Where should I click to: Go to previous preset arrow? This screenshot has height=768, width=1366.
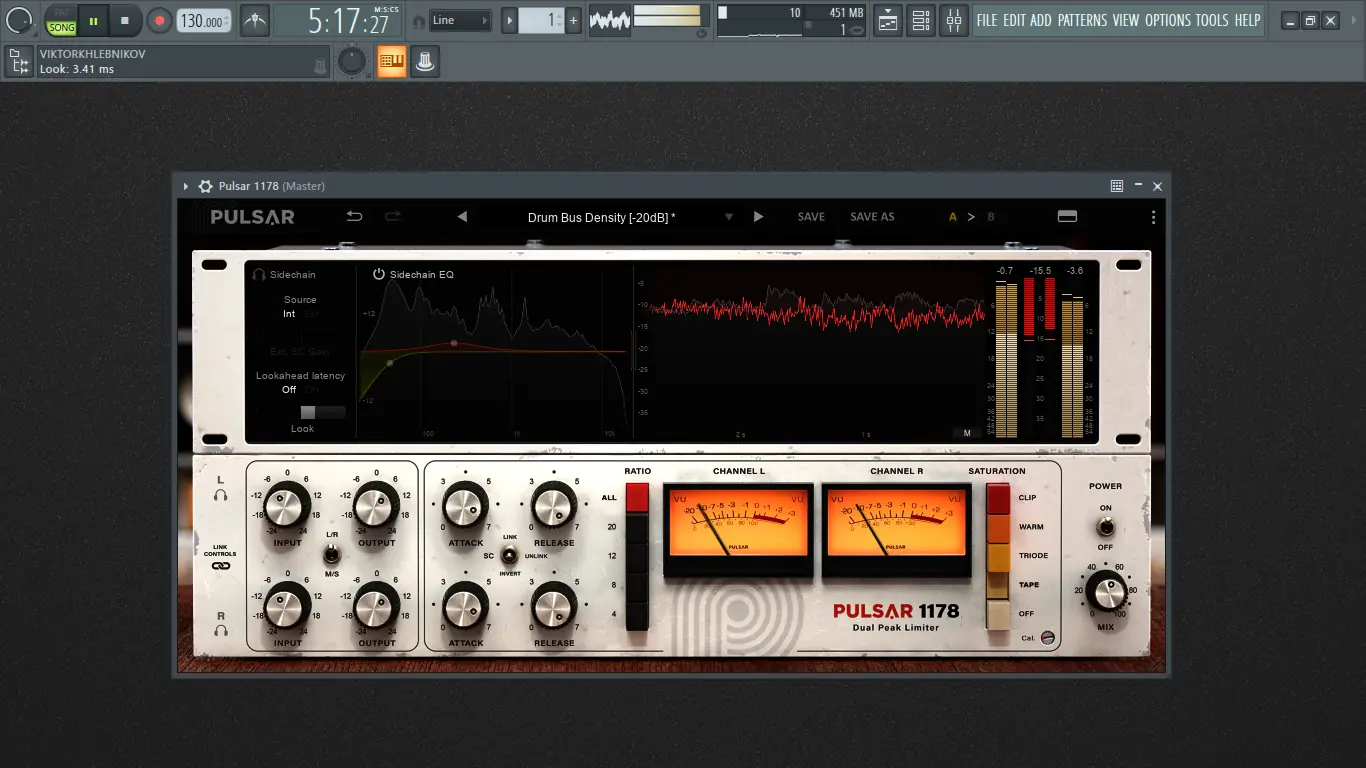(462, 216)
